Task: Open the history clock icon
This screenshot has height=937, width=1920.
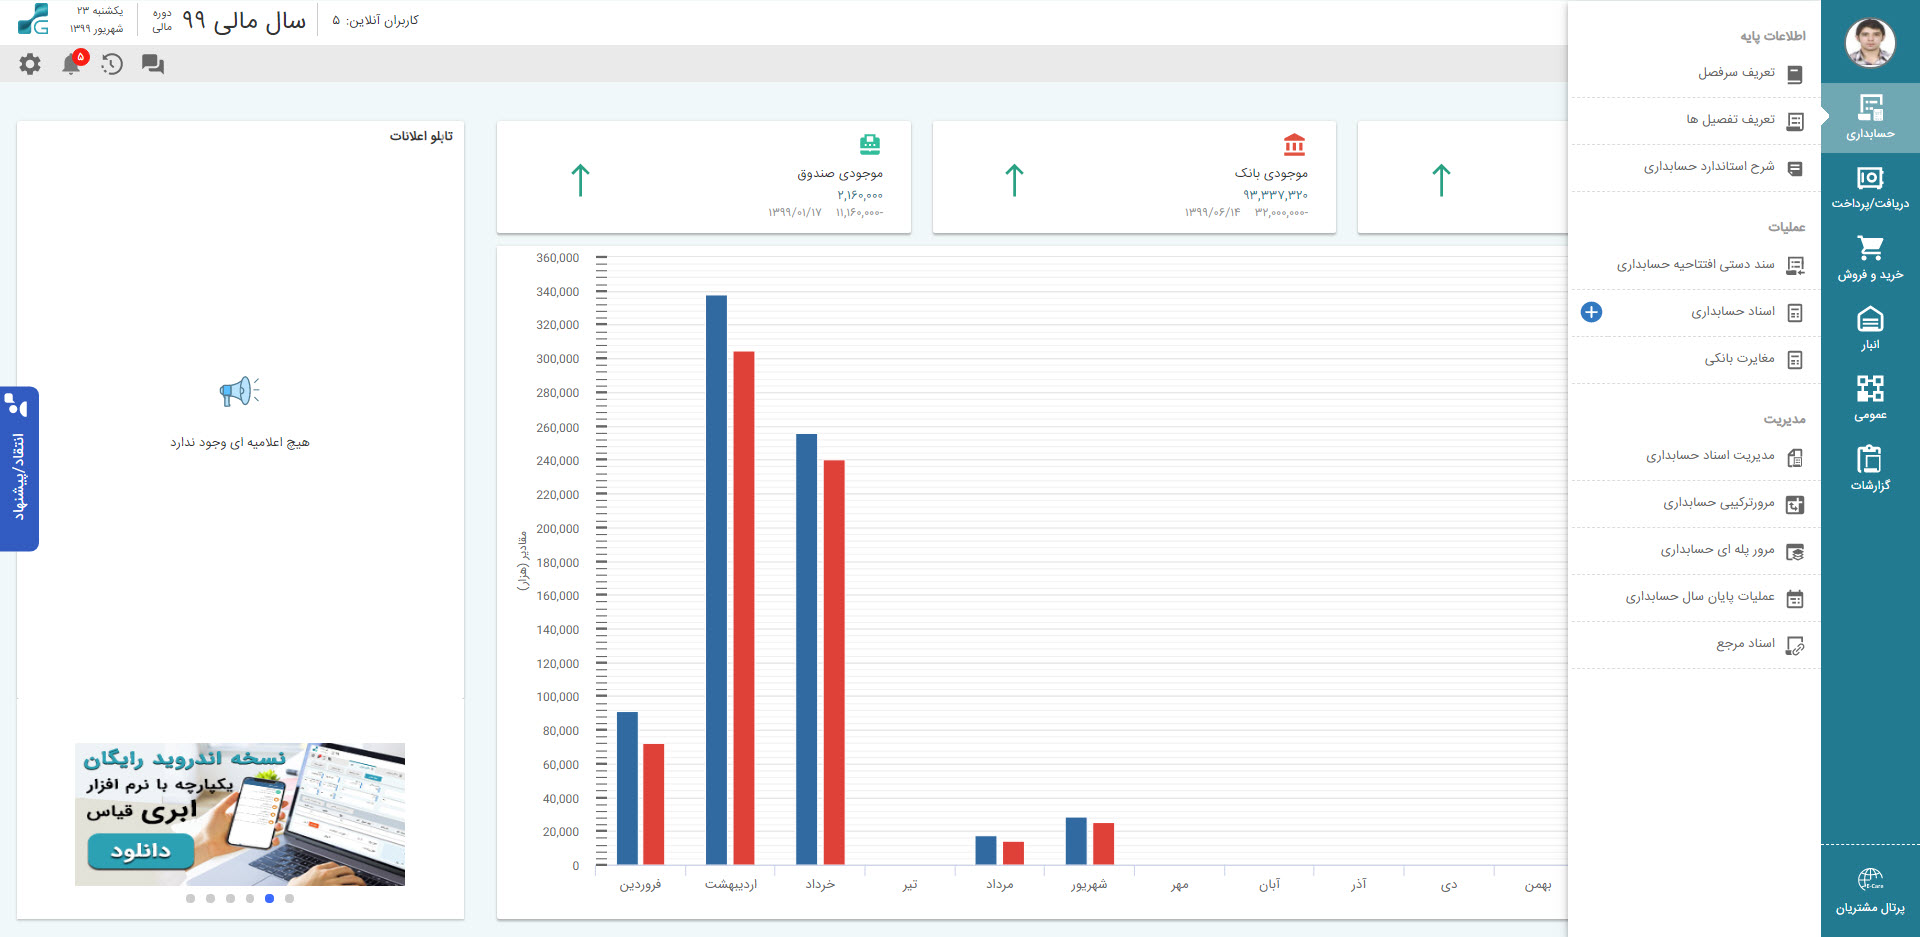Action: (112, 64)
